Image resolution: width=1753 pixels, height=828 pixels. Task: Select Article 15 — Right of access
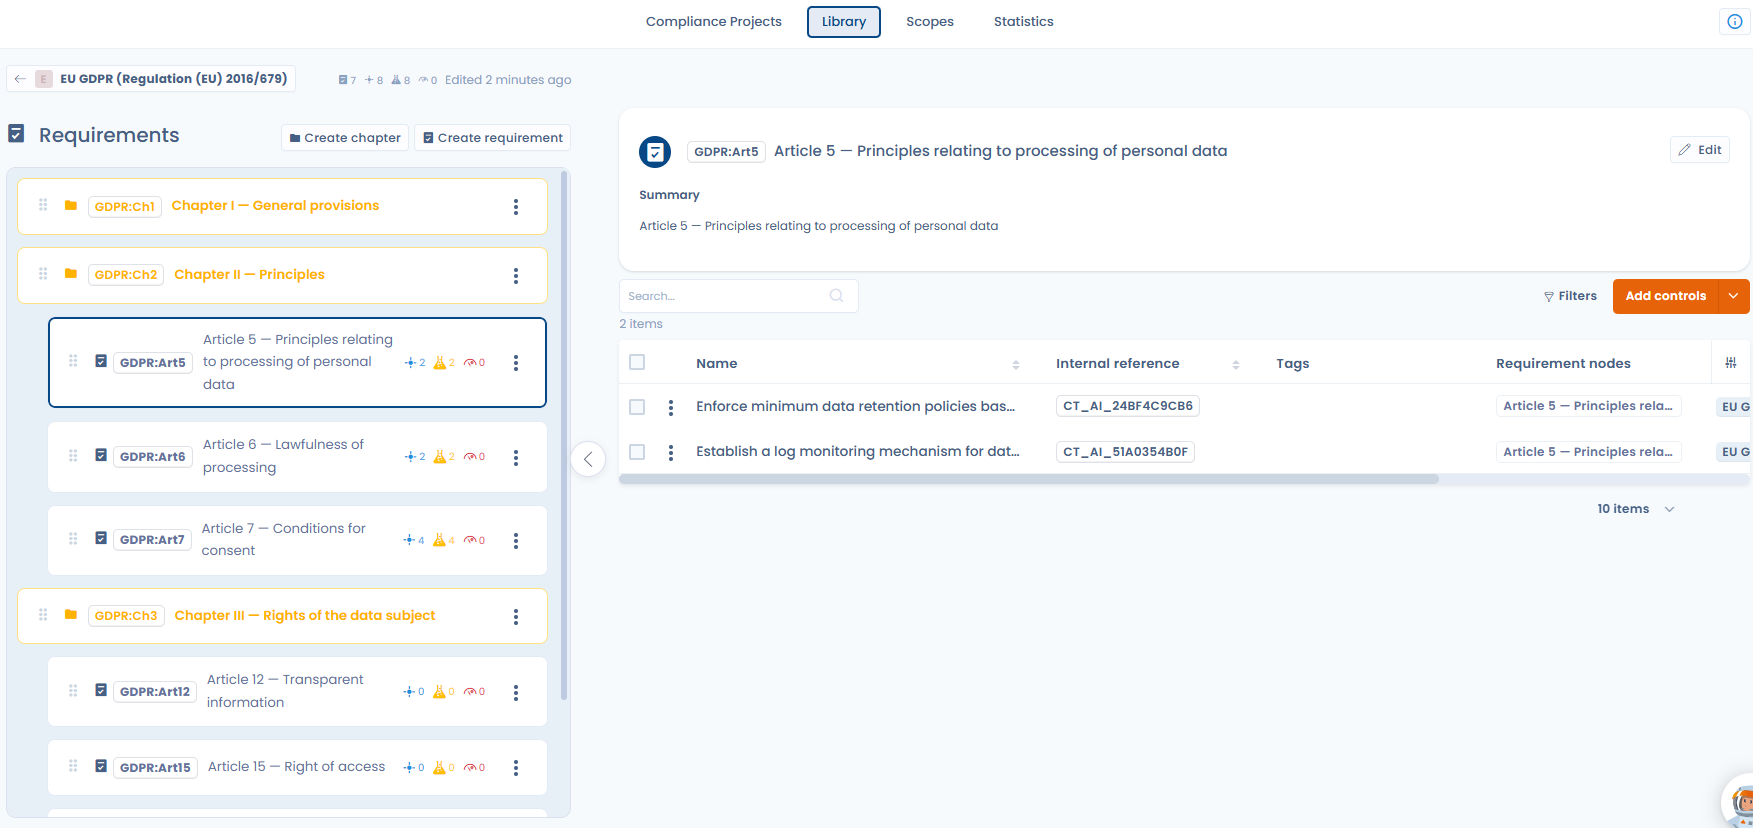[x=298, y=767]
